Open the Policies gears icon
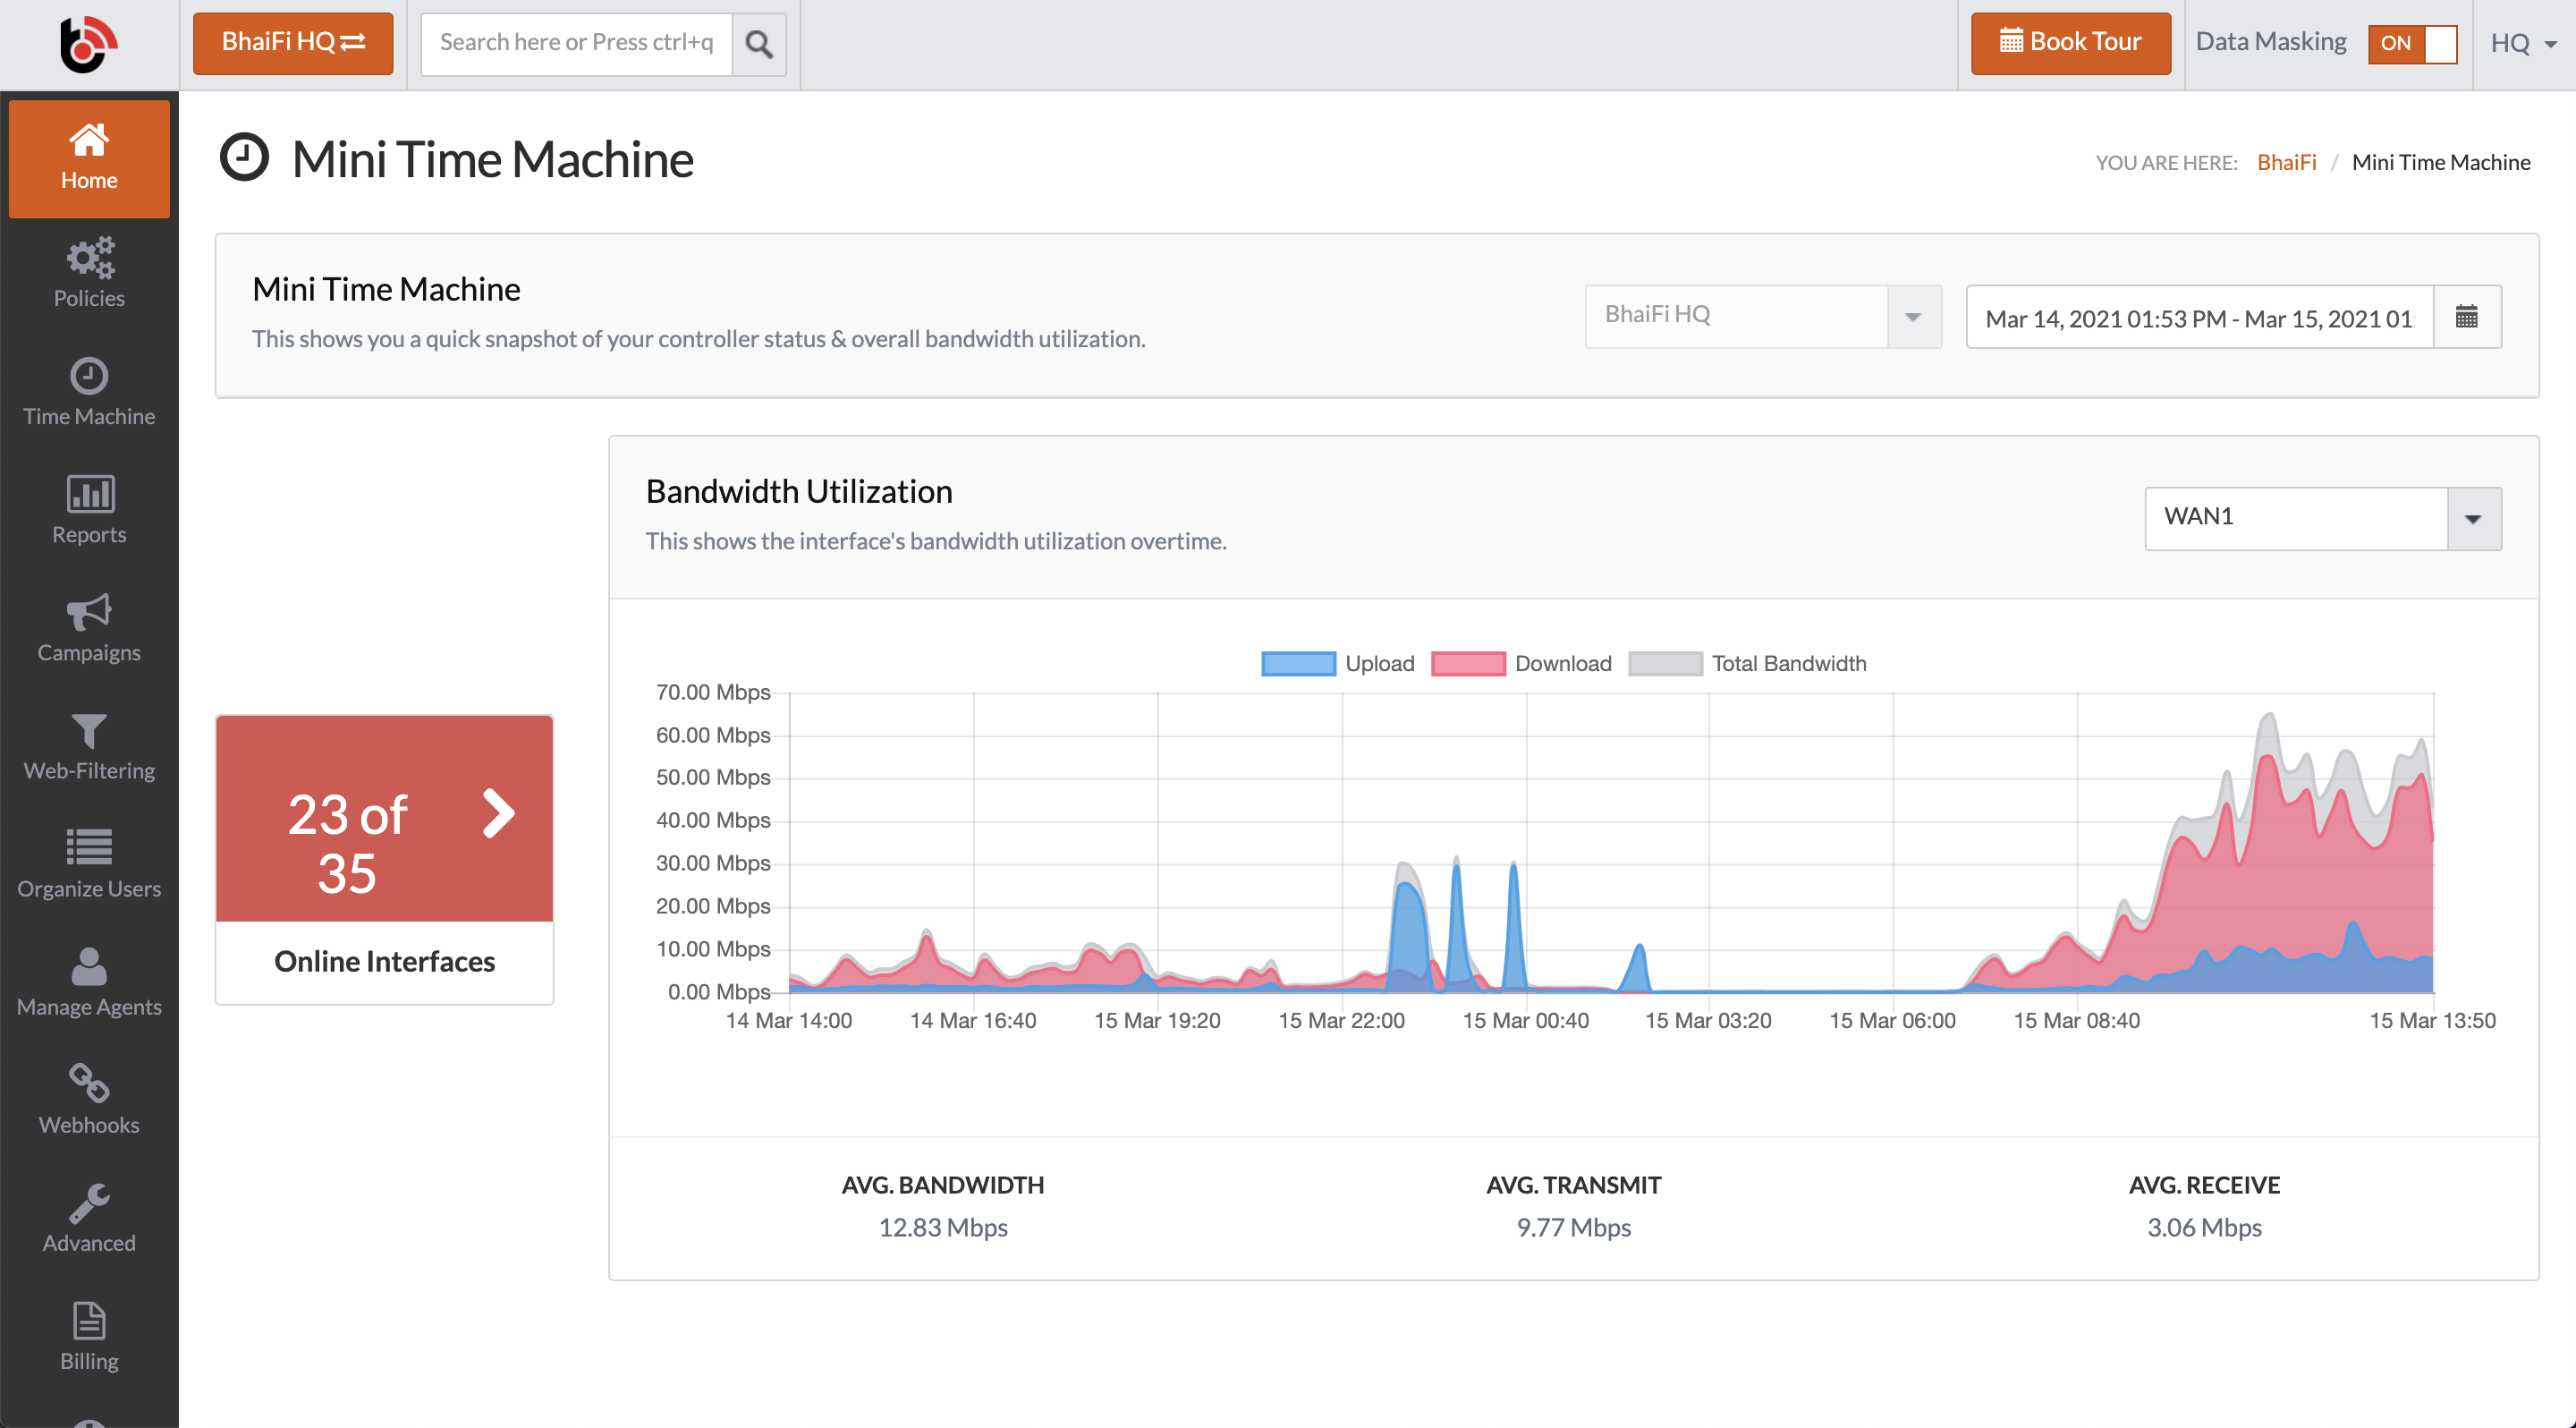This screenshot has height=1428, width=2576. (x=89, y=258)
